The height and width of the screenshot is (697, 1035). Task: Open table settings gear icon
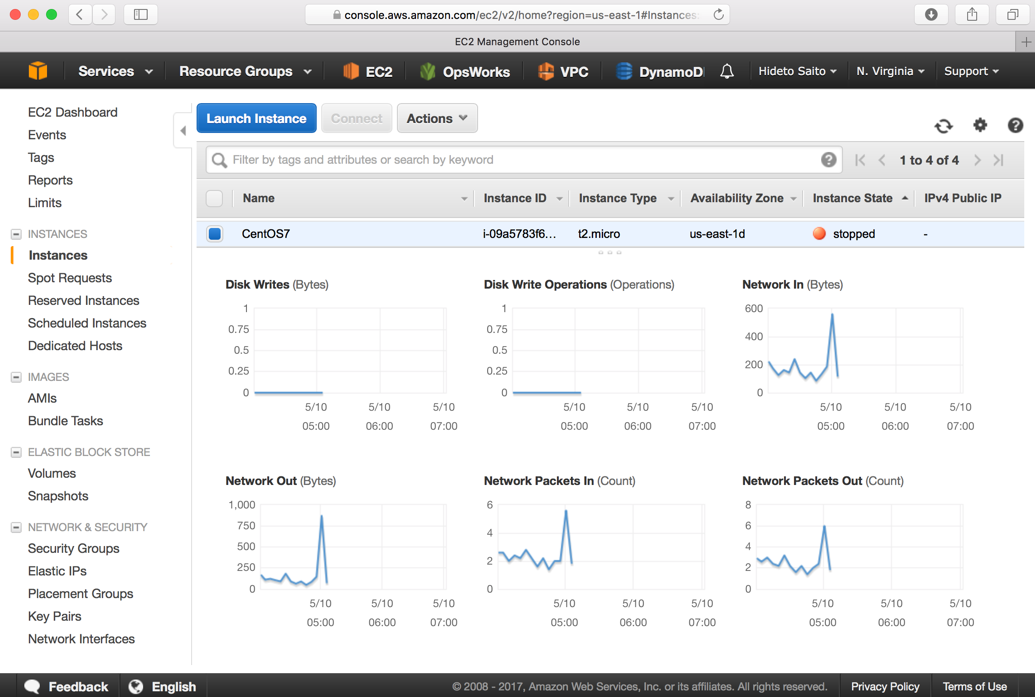(x=980, y=125)
